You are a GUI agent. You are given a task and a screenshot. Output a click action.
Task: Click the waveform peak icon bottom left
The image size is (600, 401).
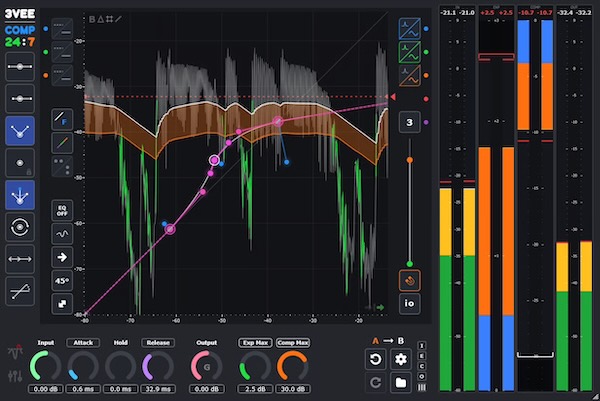point(15,351)
